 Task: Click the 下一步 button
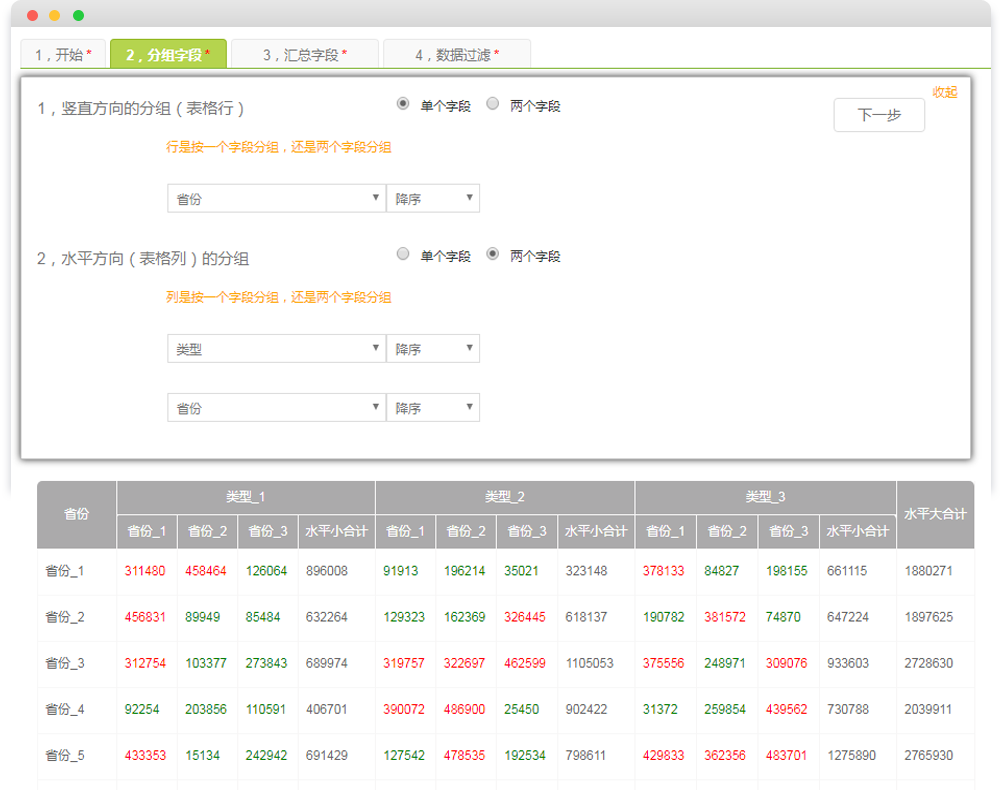pyautogui.click(x=878, y=115)
